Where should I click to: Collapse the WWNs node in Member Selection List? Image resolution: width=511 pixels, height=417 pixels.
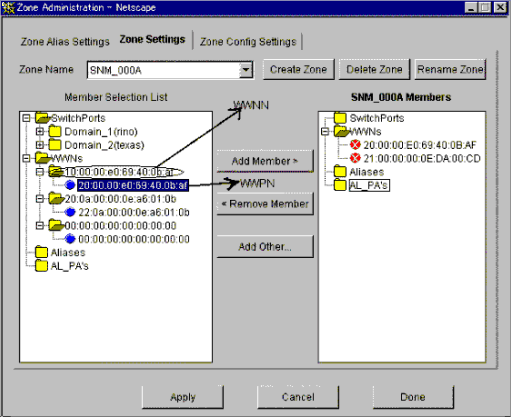[26, 158]
